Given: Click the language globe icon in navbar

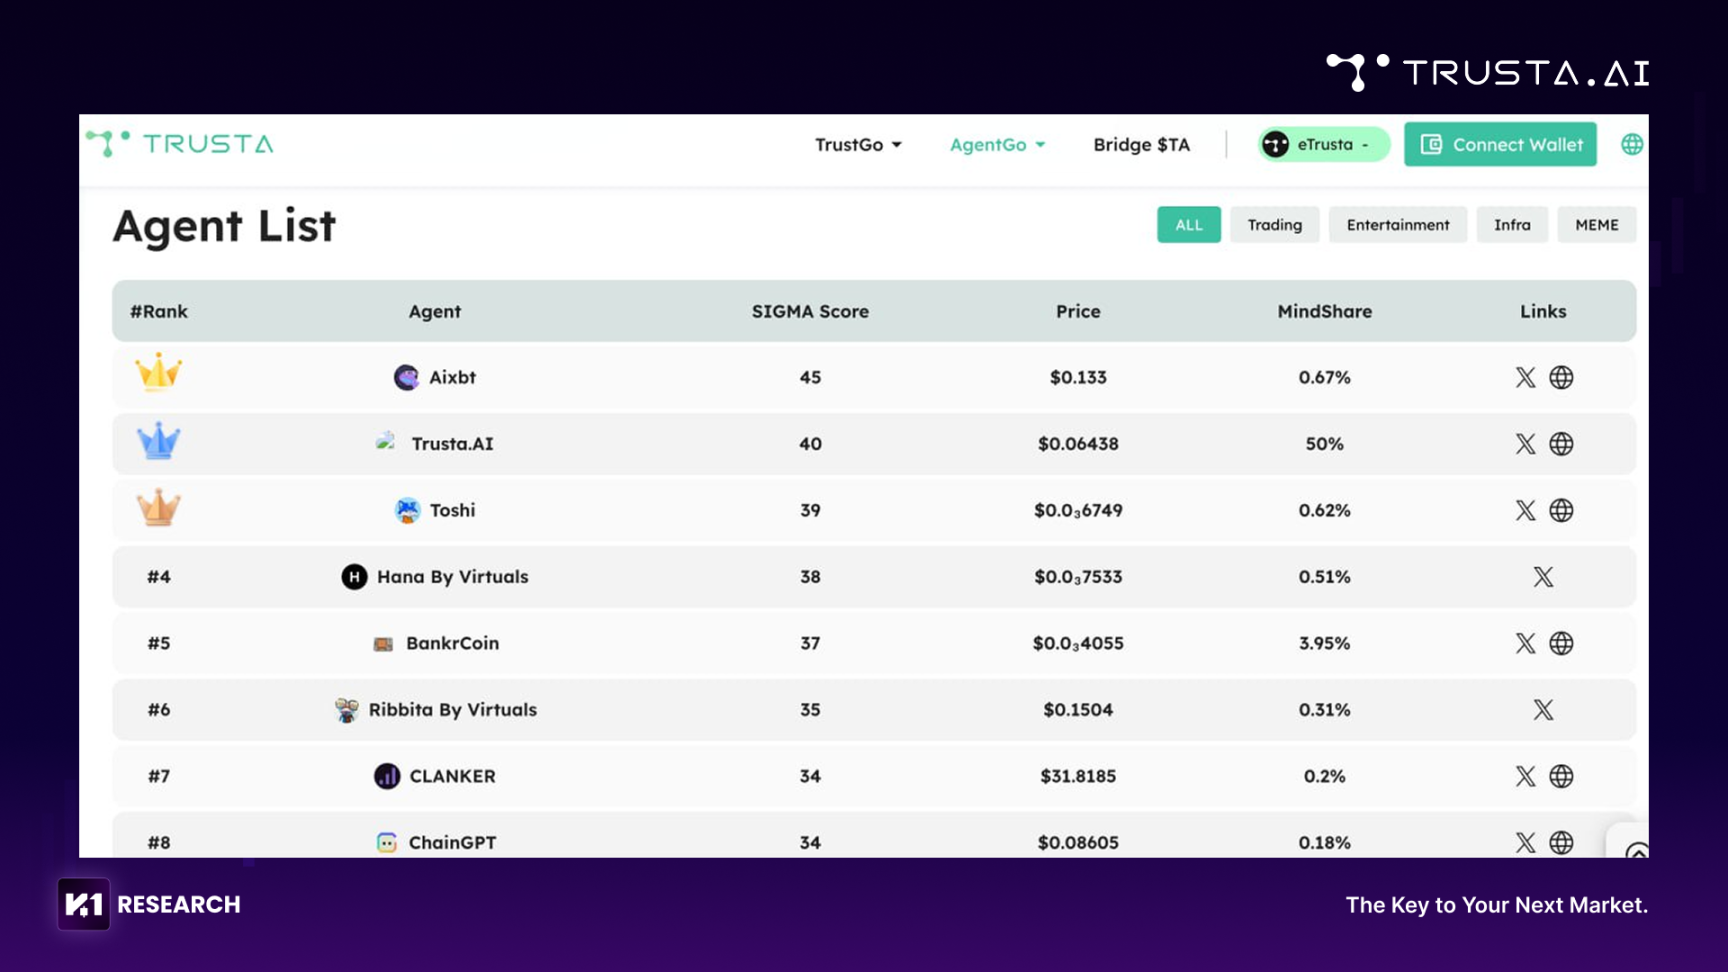Looking at the screenshot, I should [x=1631, y=145].
